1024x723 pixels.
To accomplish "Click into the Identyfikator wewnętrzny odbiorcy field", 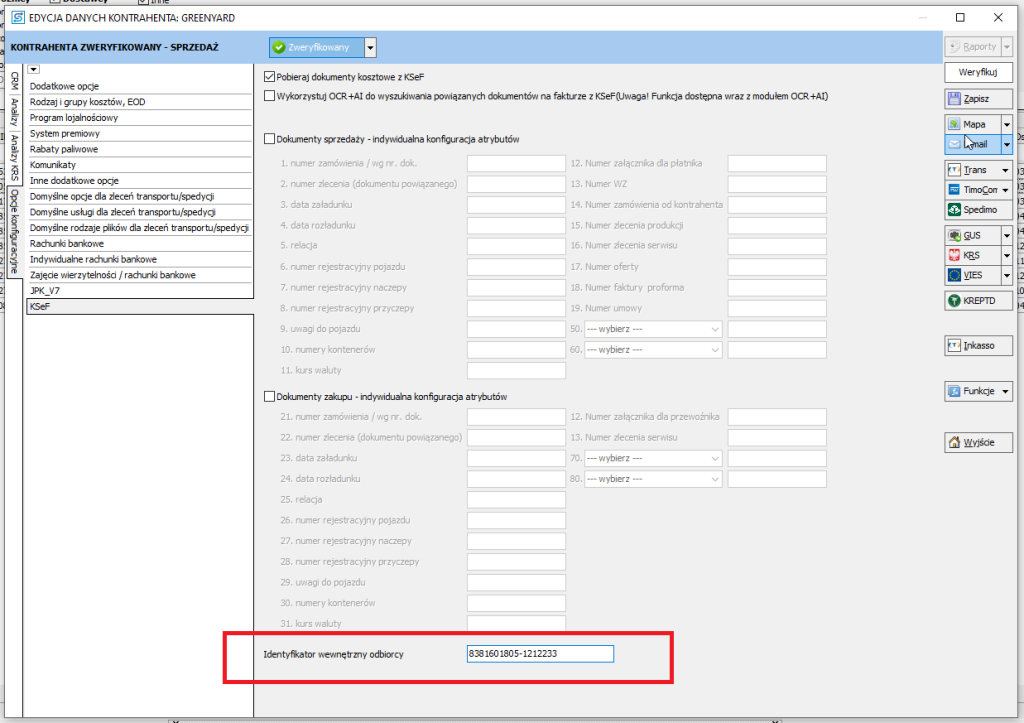I will point(539,654).
